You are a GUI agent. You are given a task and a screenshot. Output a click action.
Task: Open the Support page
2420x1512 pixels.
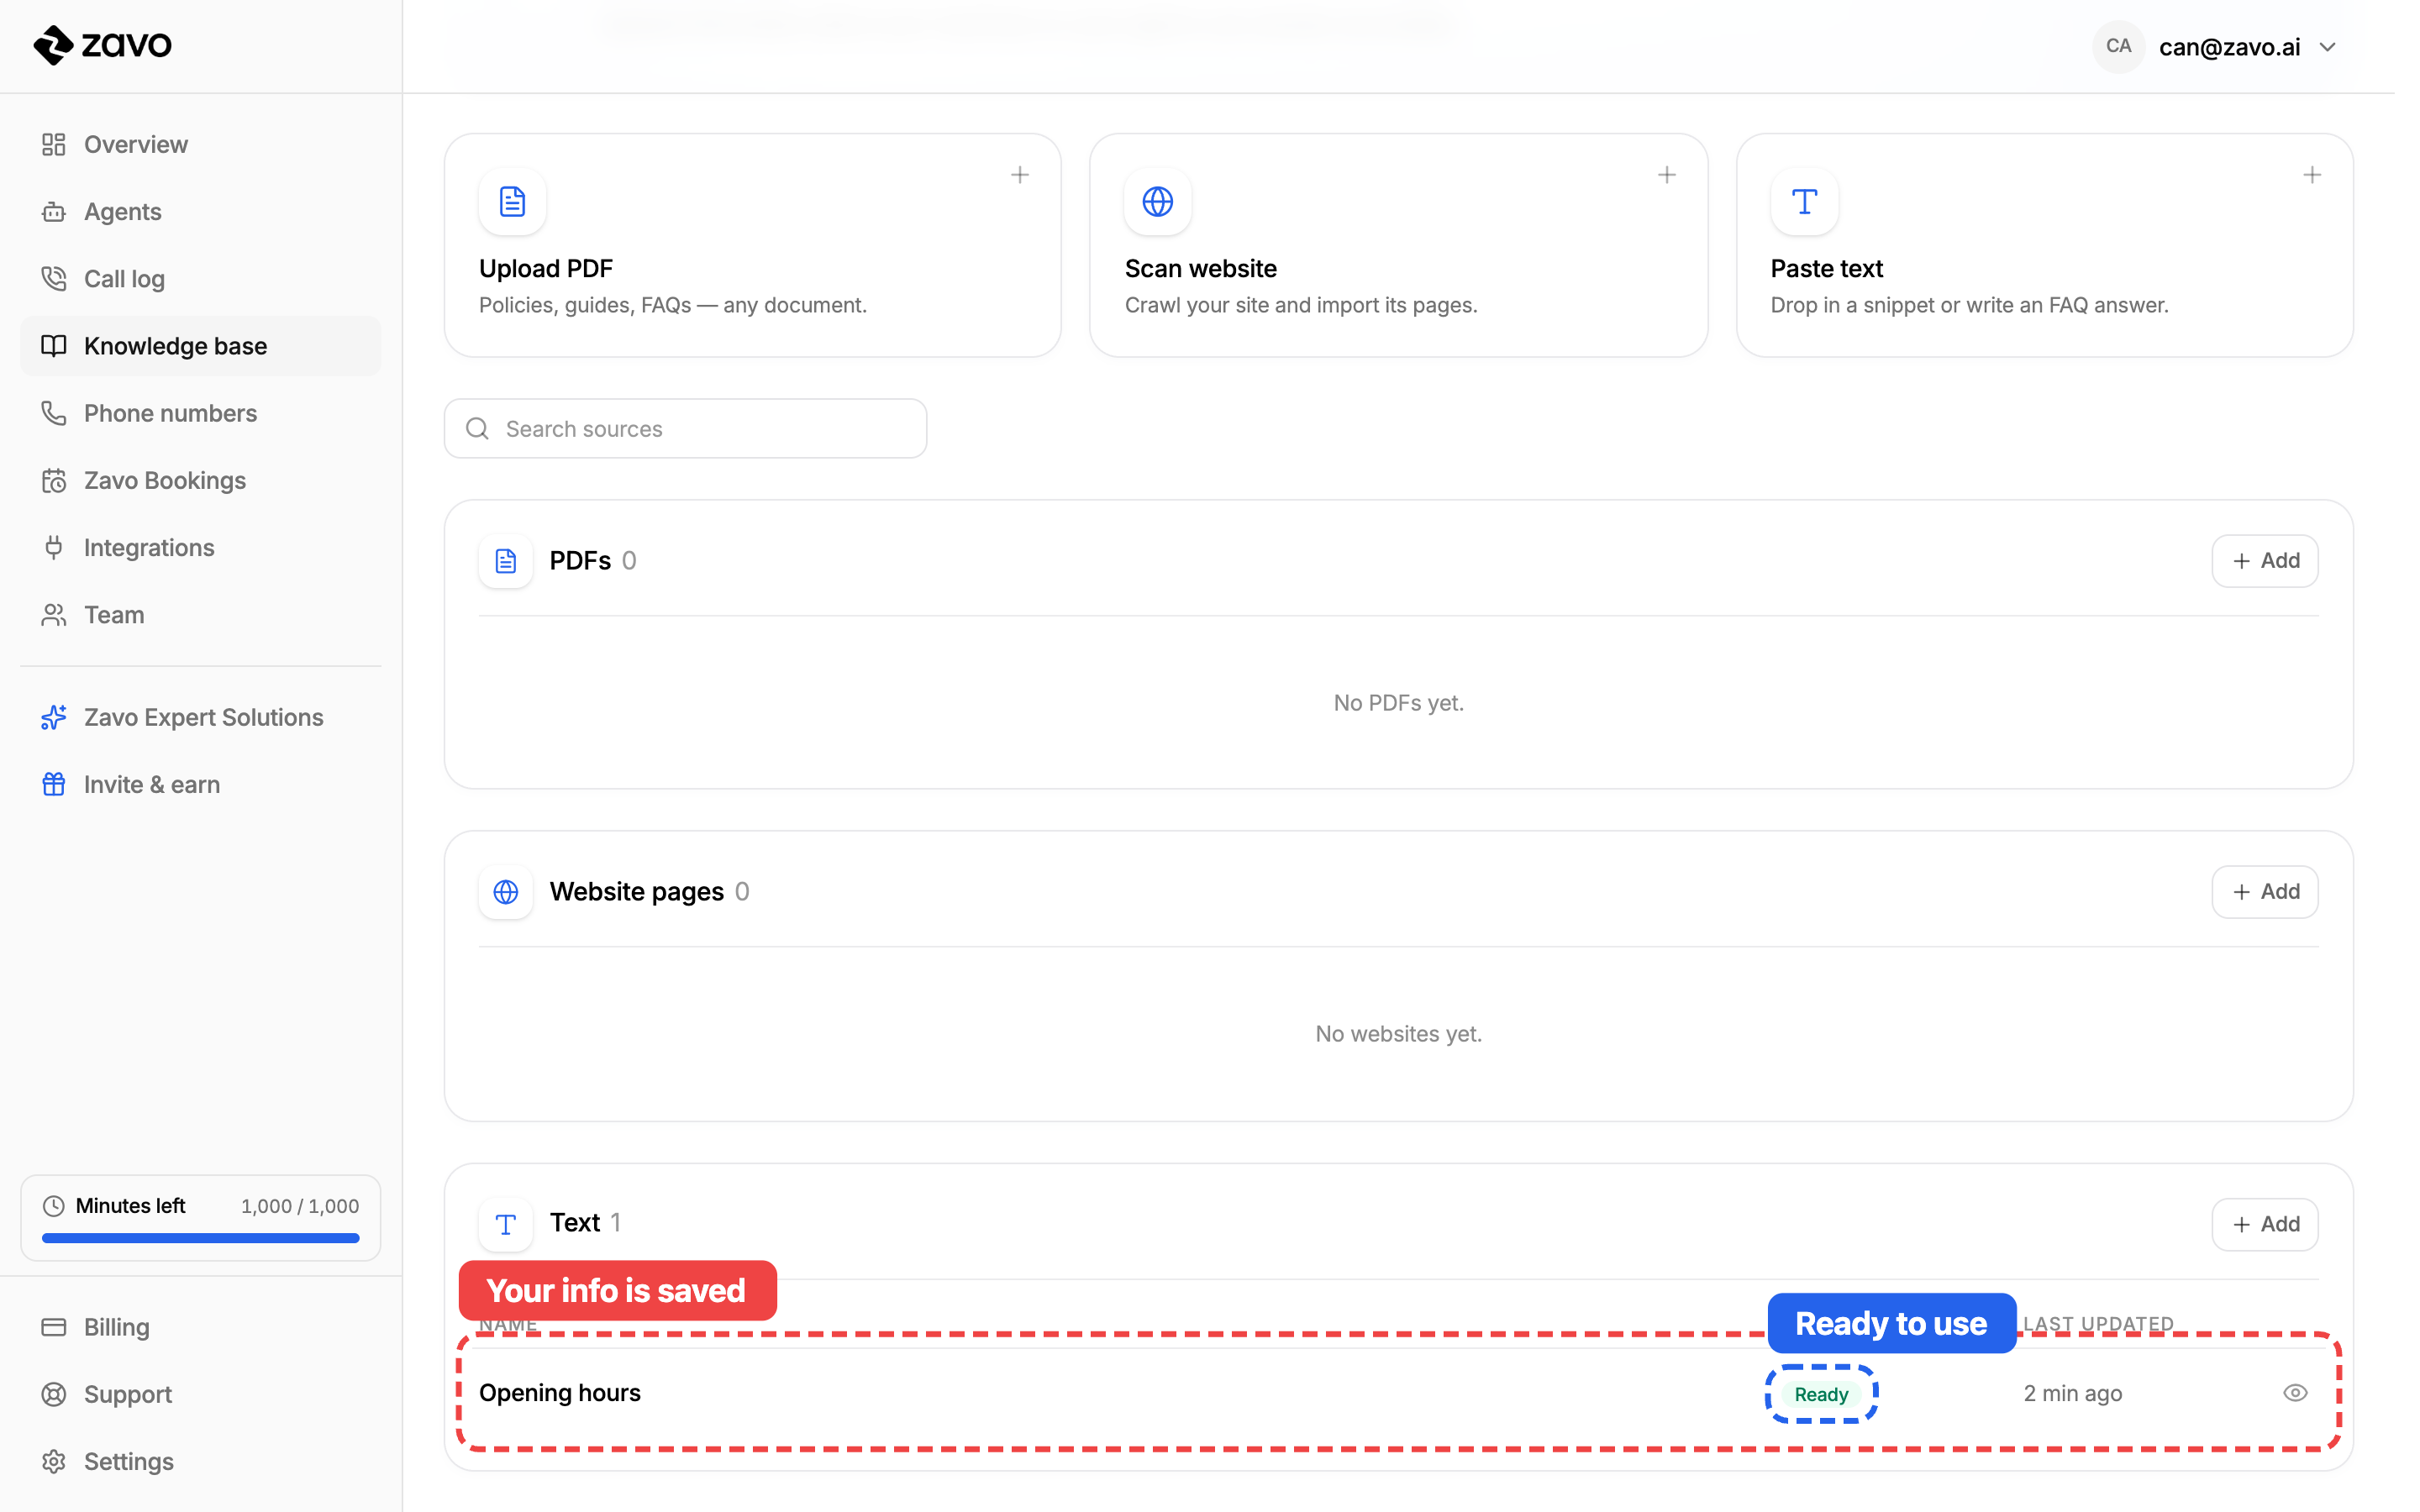(x=200, y=1394)
